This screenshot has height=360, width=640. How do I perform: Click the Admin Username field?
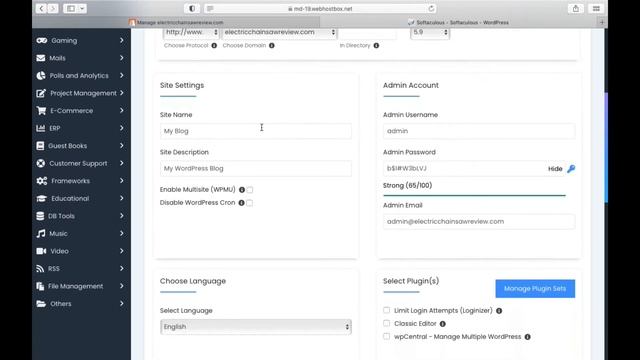479,131
